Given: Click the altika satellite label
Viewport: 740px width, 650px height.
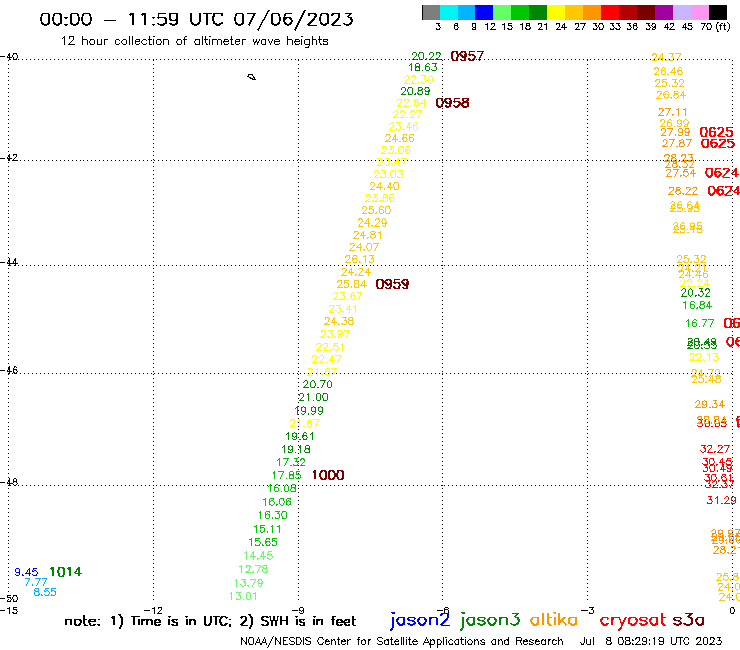Looking at the screenshot, I should tap(554, 620).
